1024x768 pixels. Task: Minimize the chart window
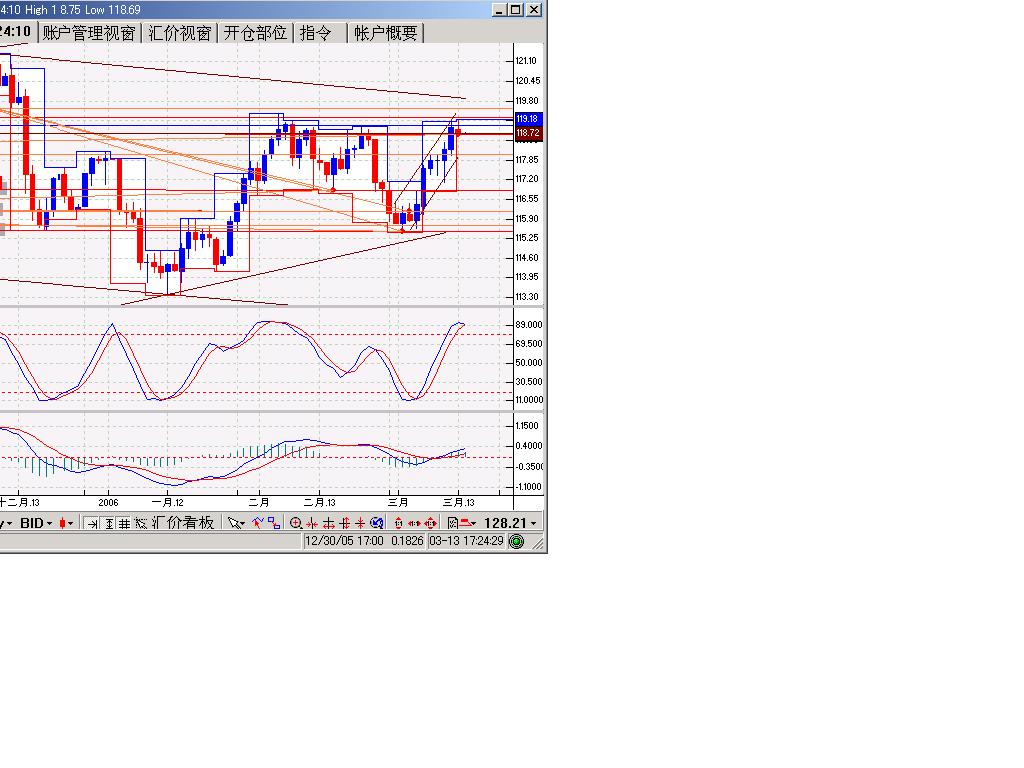point(499,10)
